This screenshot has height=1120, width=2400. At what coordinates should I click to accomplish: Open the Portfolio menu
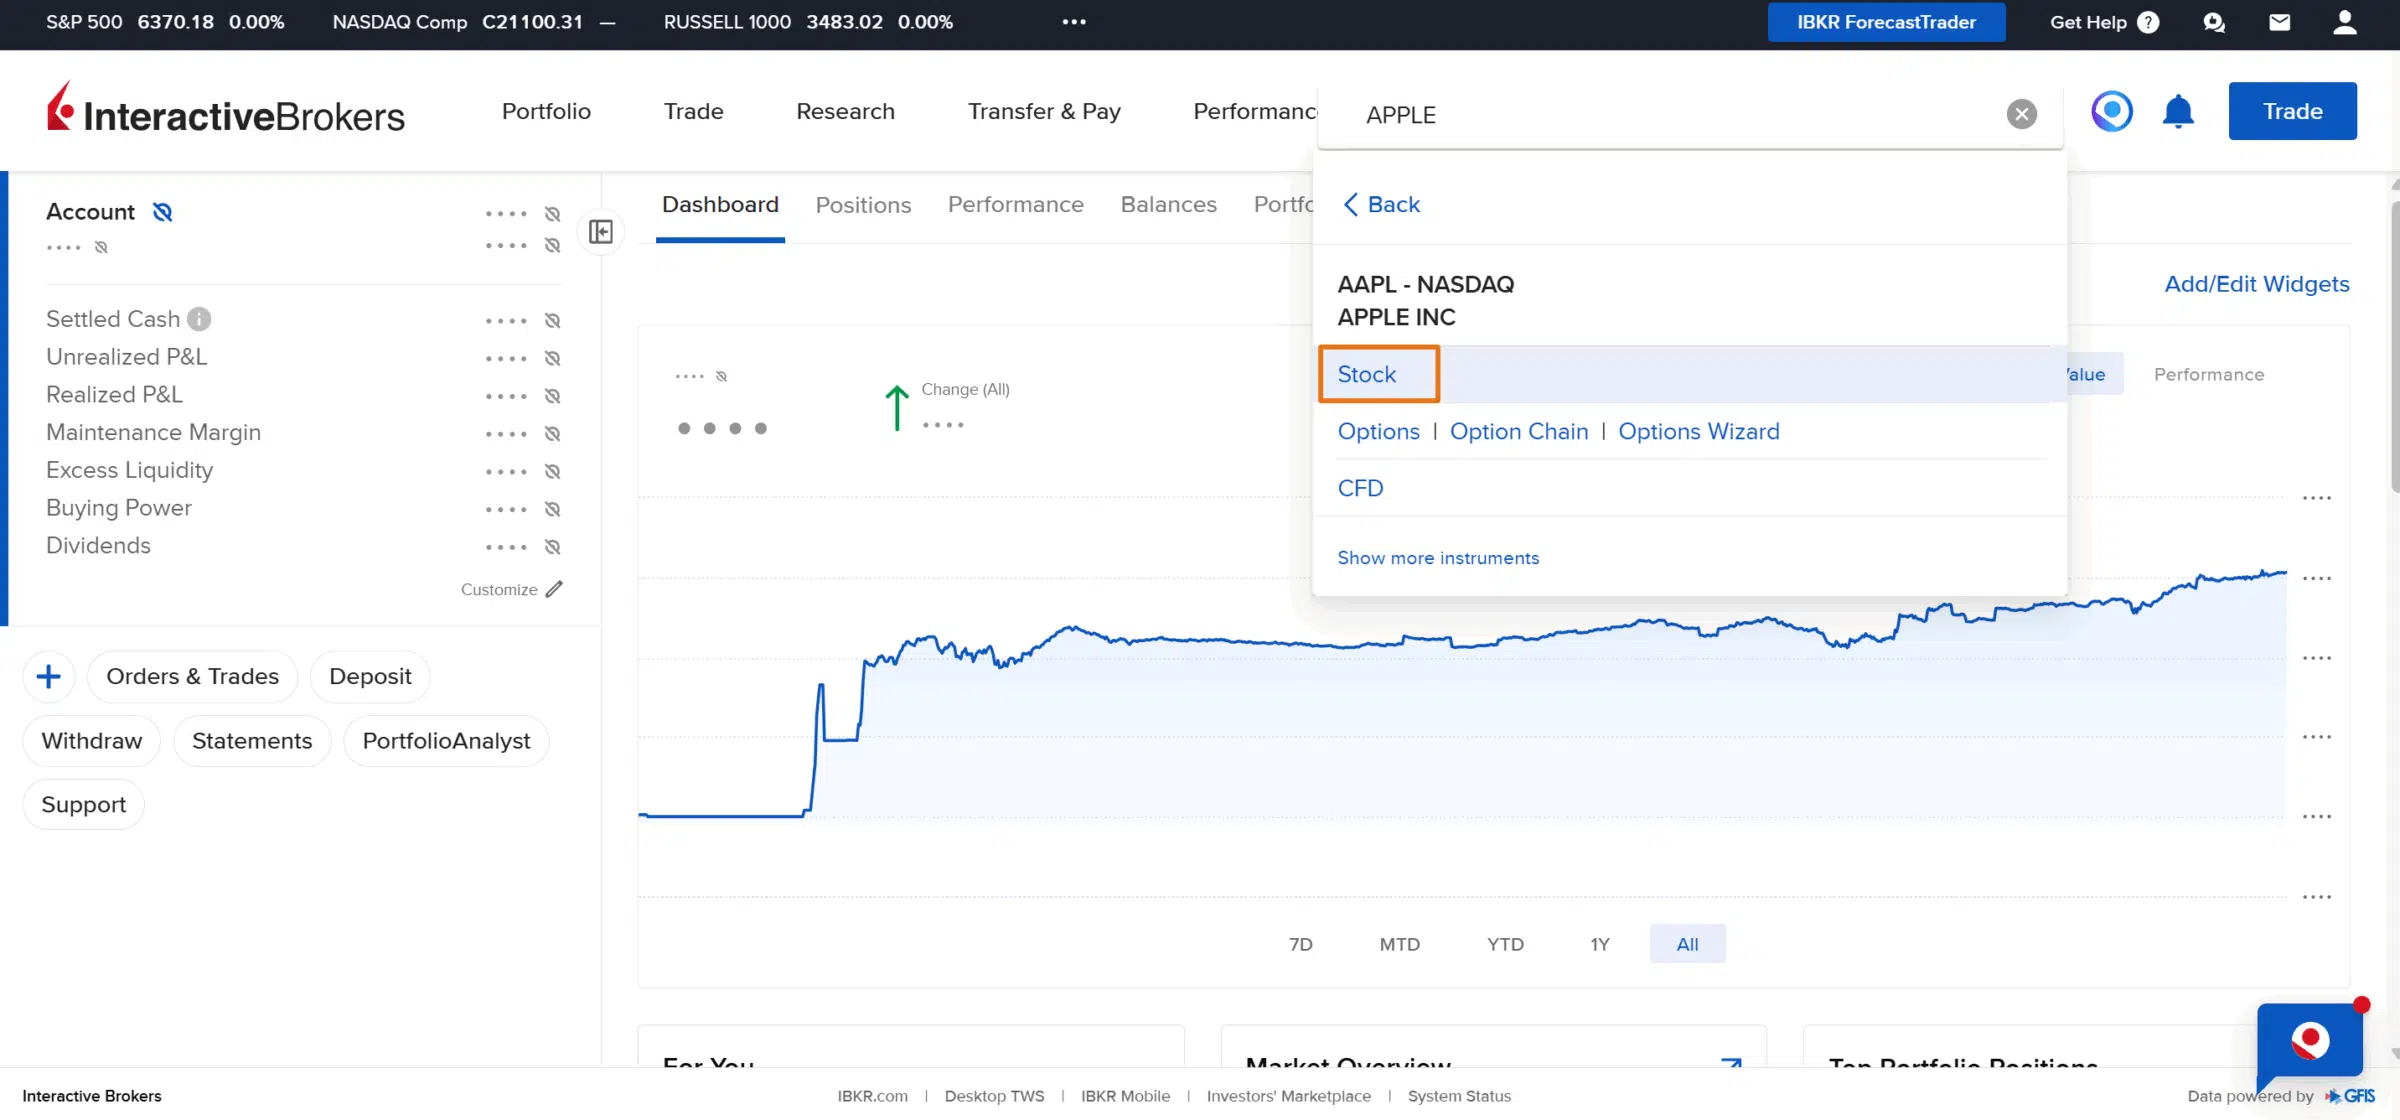click(x=546, y=111)
